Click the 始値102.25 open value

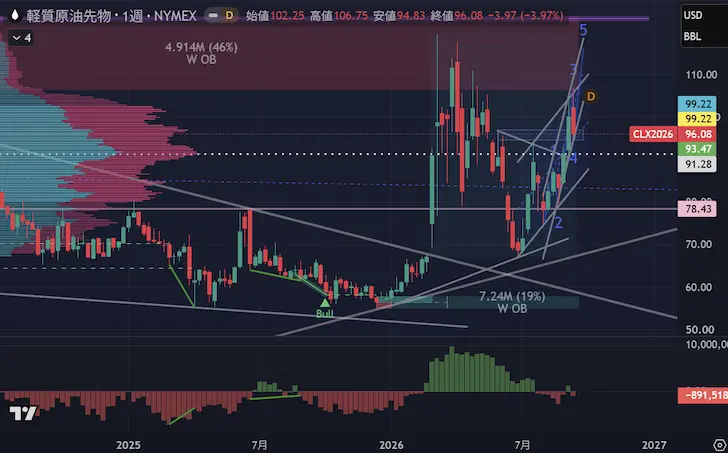pyautogui.click(x=275, y=16)
